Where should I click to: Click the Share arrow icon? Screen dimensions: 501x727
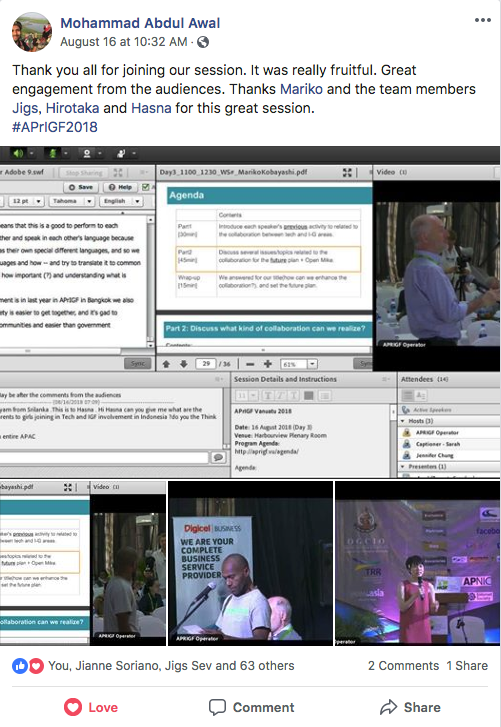pos(388,707)
